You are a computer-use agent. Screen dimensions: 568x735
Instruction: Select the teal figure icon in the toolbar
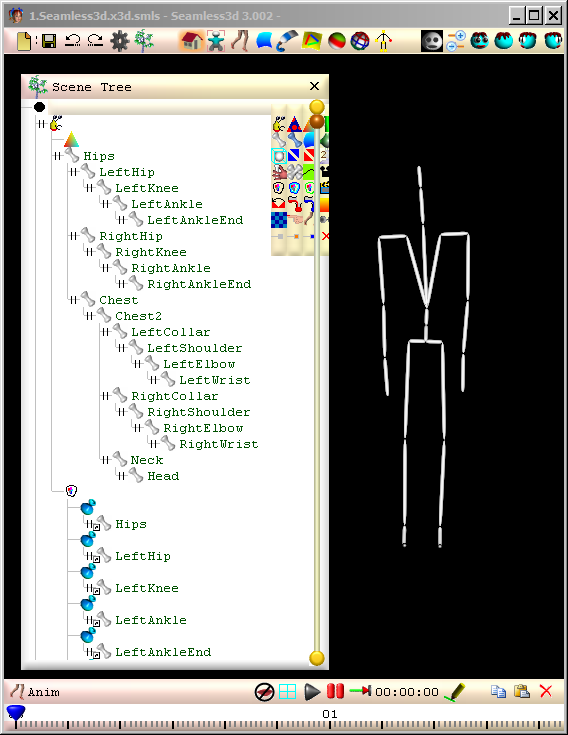pyautogui.click(x=216, y=41)
